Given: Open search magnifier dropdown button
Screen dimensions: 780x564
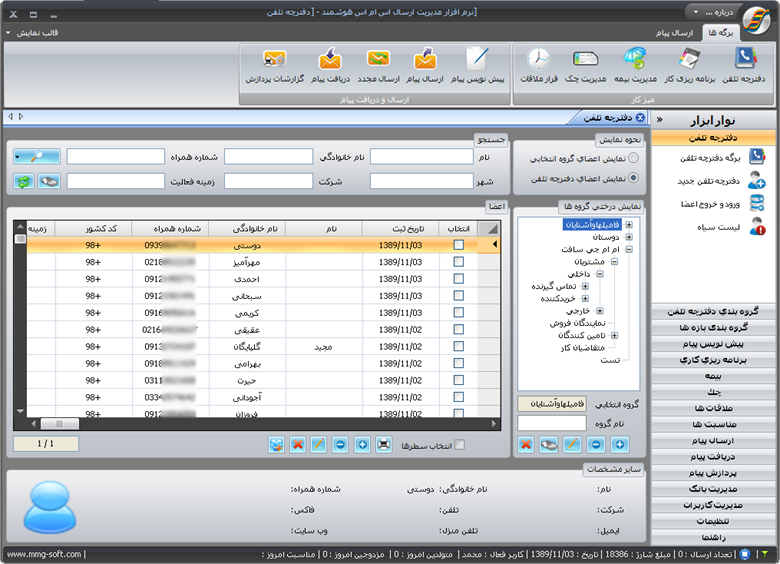Looking at the screenshot, I should click(x=37, y=157).
